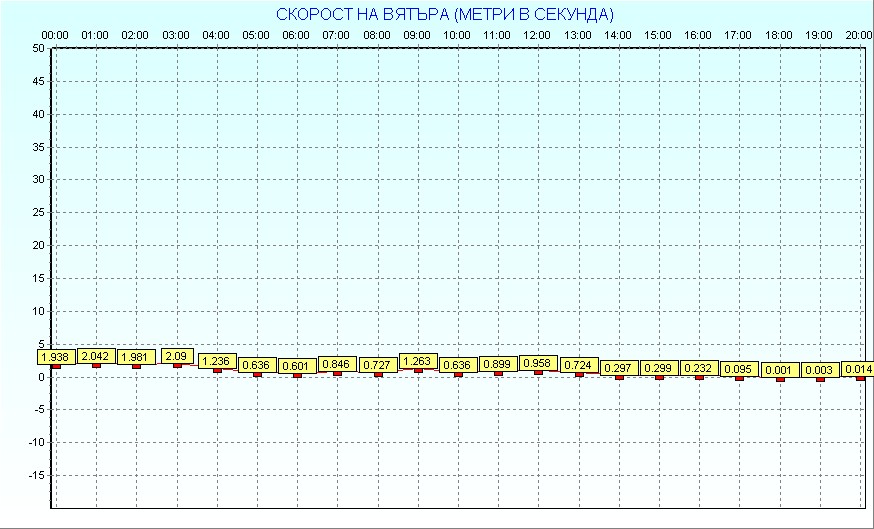
Task: Select the 1.236 data label
Action: 217,361
